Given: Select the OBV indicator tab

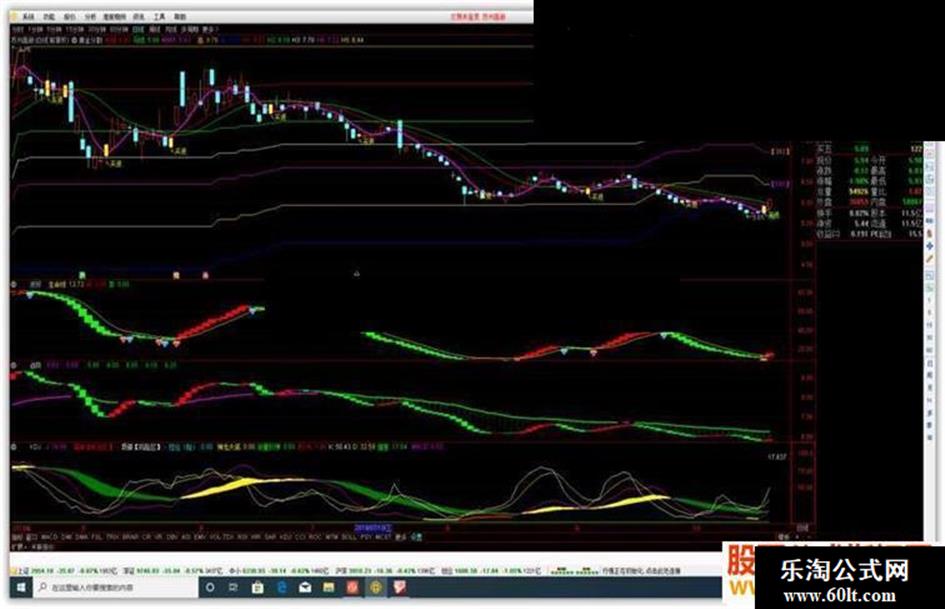Looking at the screenshot, I should 171,536.
